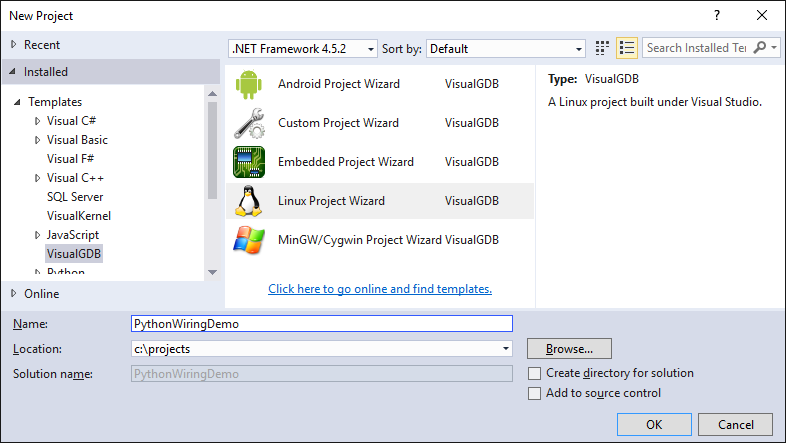Viewport: 786px width, 443px height.
Task: Click the Android Project Wizard icon
Action: pyautogui.click(x=248, y=84)
